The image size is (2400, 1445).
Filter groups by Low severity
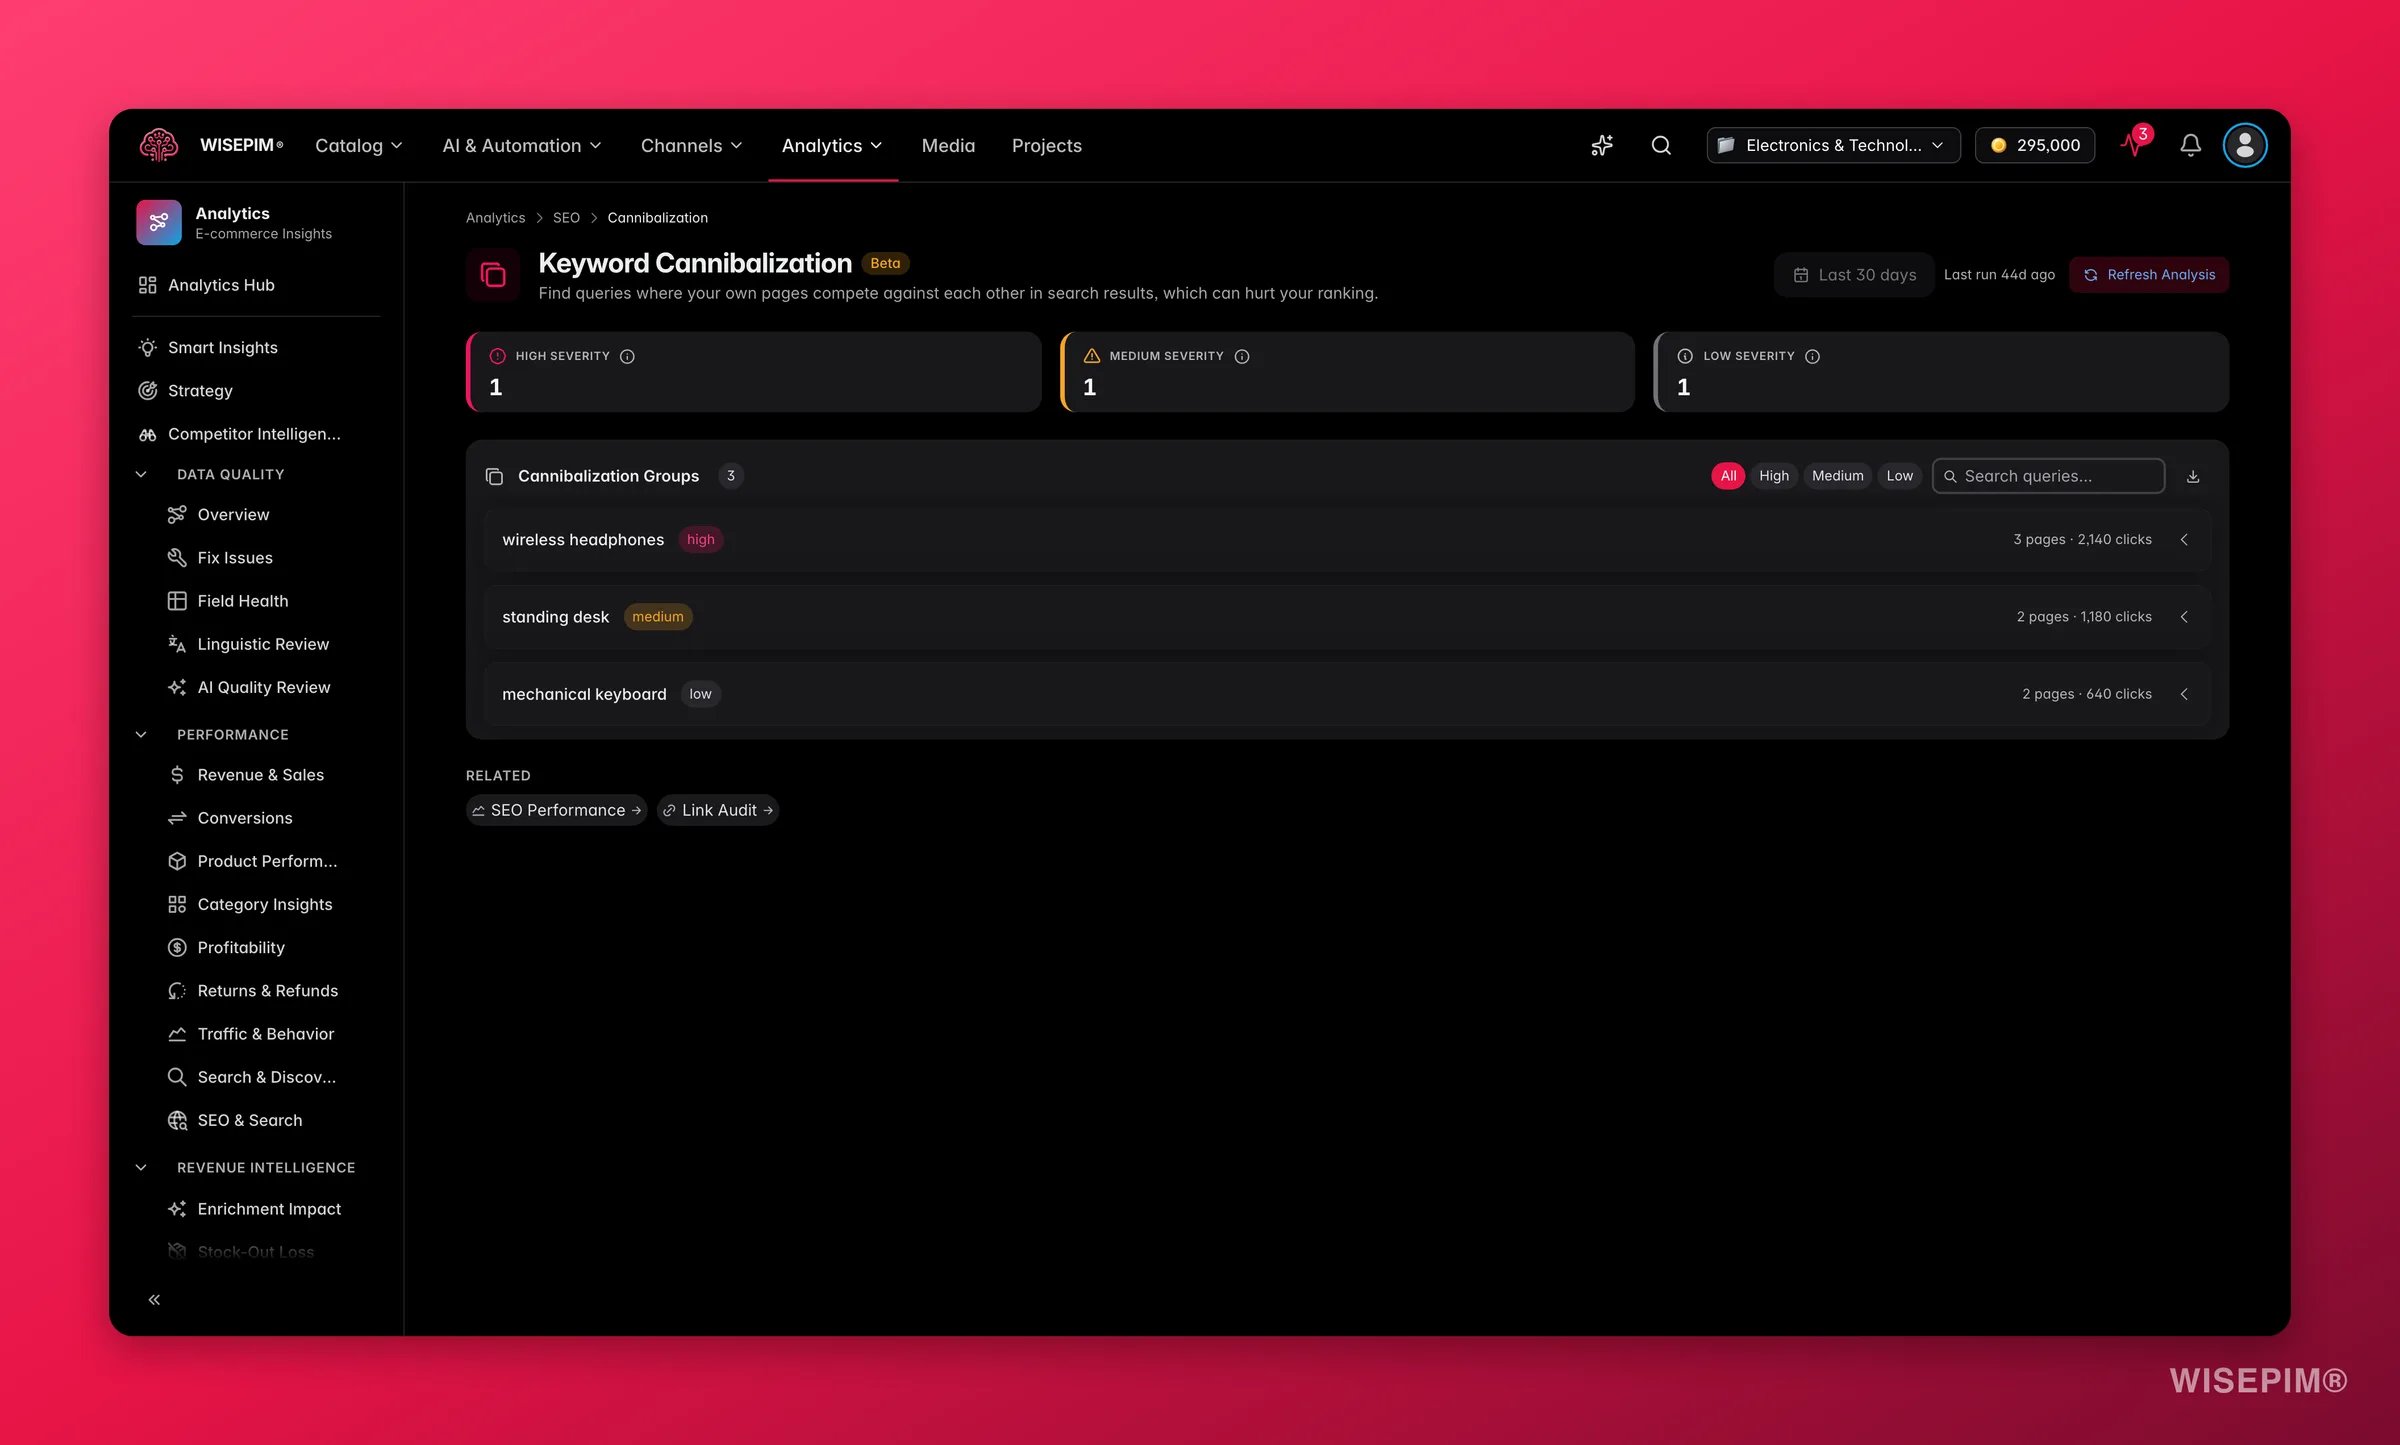(1899, 476)
